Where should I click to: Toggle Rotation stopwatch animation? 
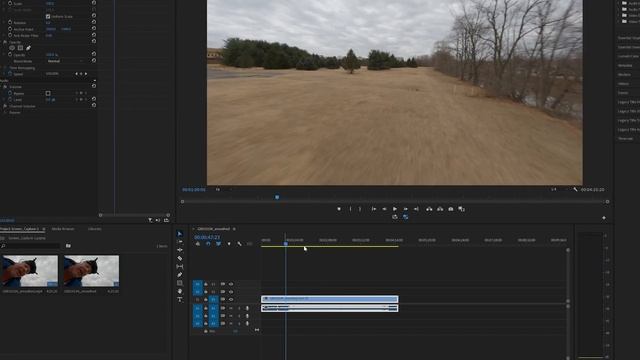(10, 23)
